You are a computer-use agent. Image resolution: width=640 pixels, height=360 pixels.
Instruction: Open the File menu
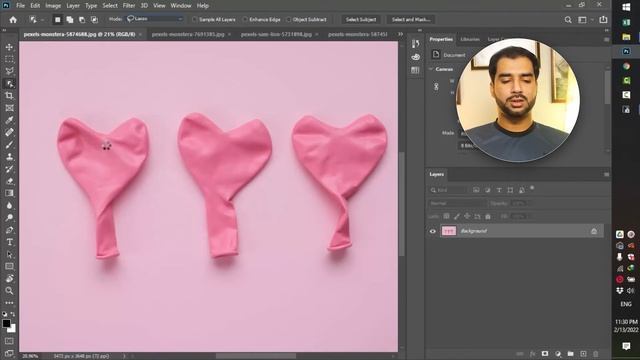(x=20, y=6)
